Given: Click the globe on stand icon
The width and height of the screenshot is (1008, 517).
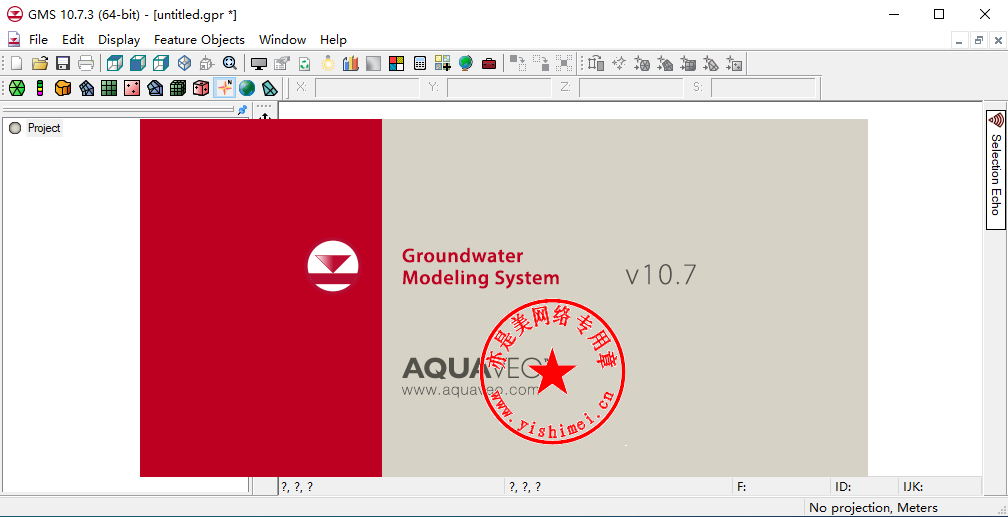Looking at the screenshot, I should [465, 63].
